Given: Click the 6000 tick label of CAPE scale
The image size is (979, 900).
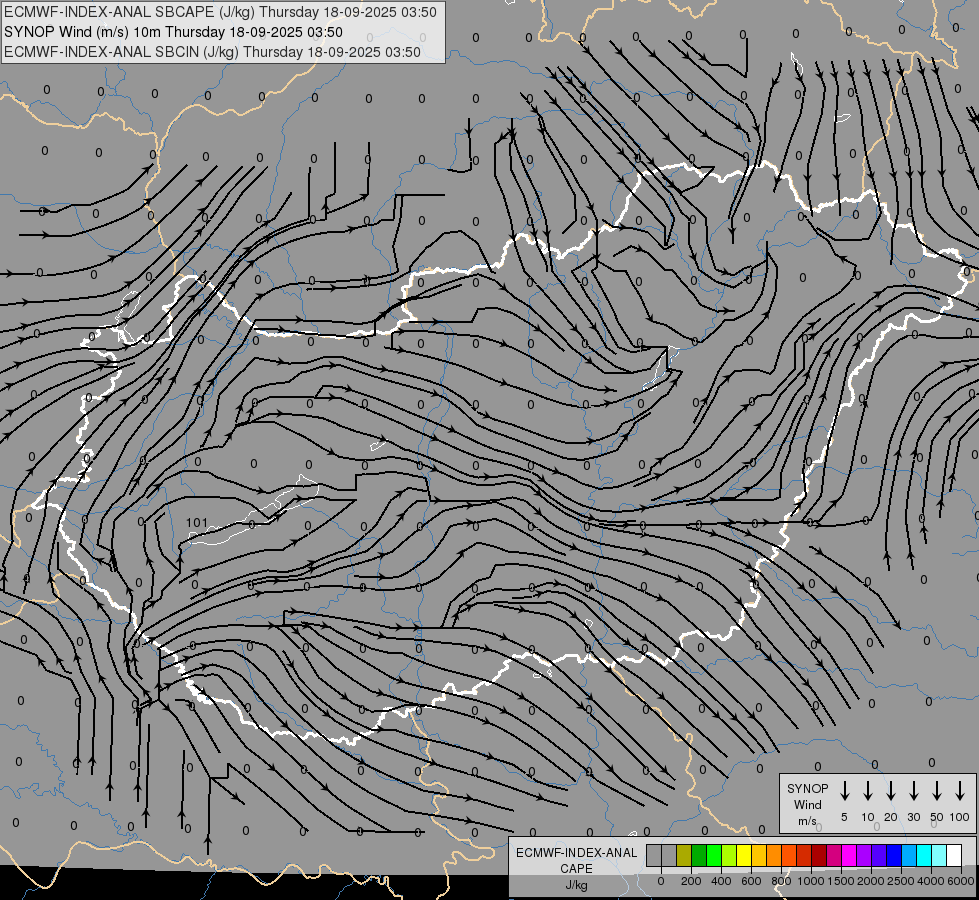Looking at the screenshot, I should point(961,881).
